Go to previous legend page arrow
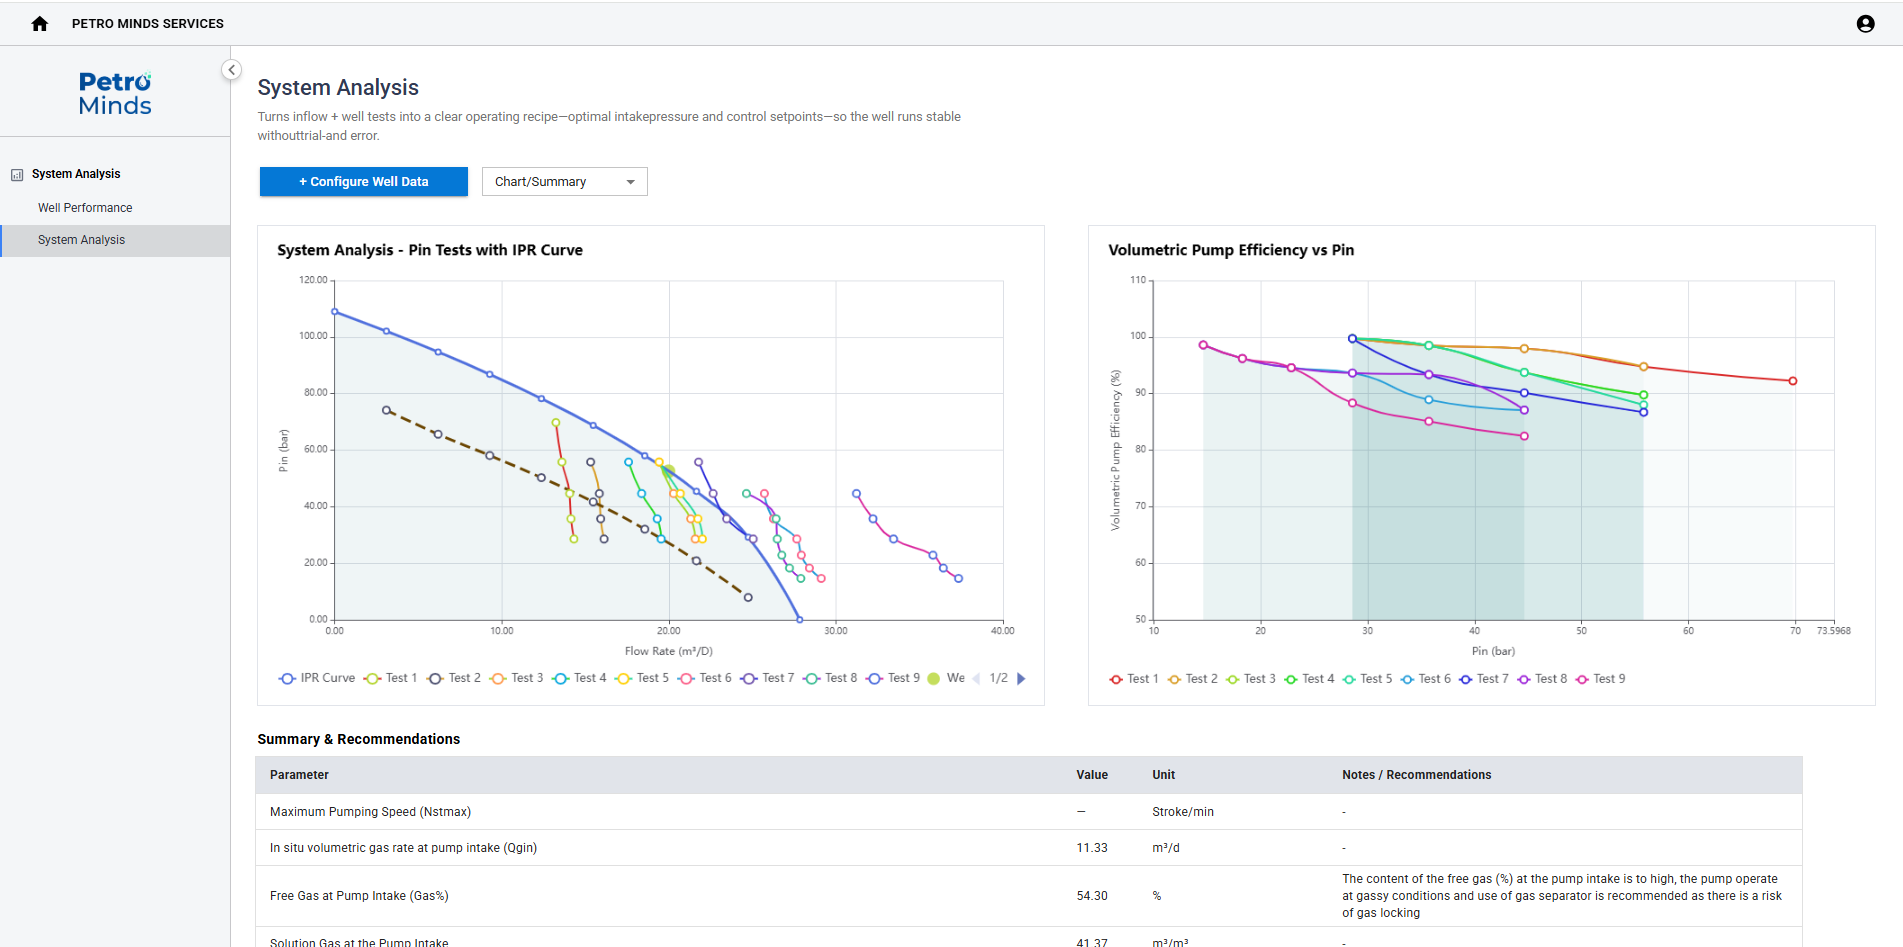 click(x=976, y=679)
